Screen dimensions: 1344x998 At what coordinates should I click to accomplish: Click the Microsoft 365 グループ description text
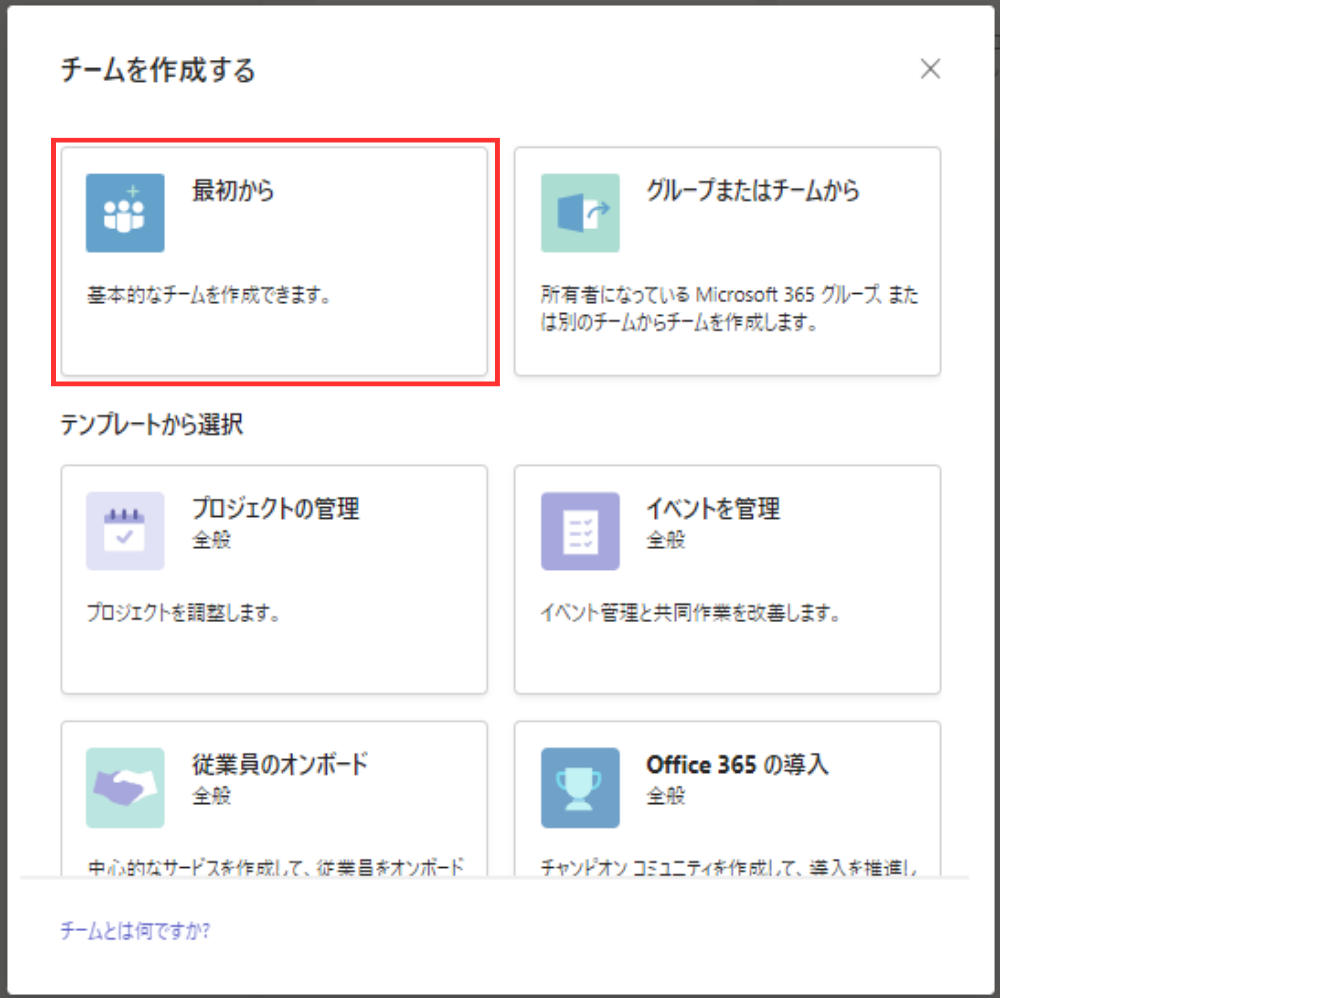(729, 308)
